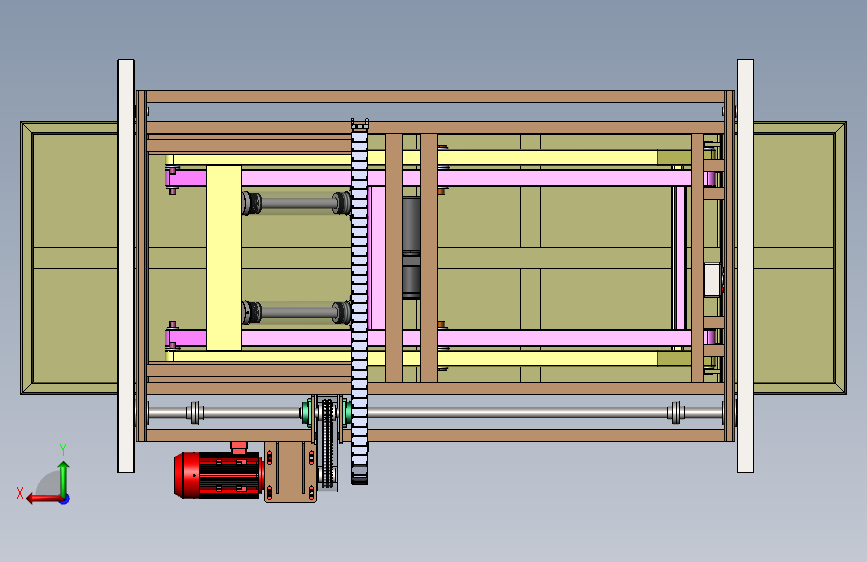
Task: Select the right white vertical bar
Action: (x=745, y=266)
